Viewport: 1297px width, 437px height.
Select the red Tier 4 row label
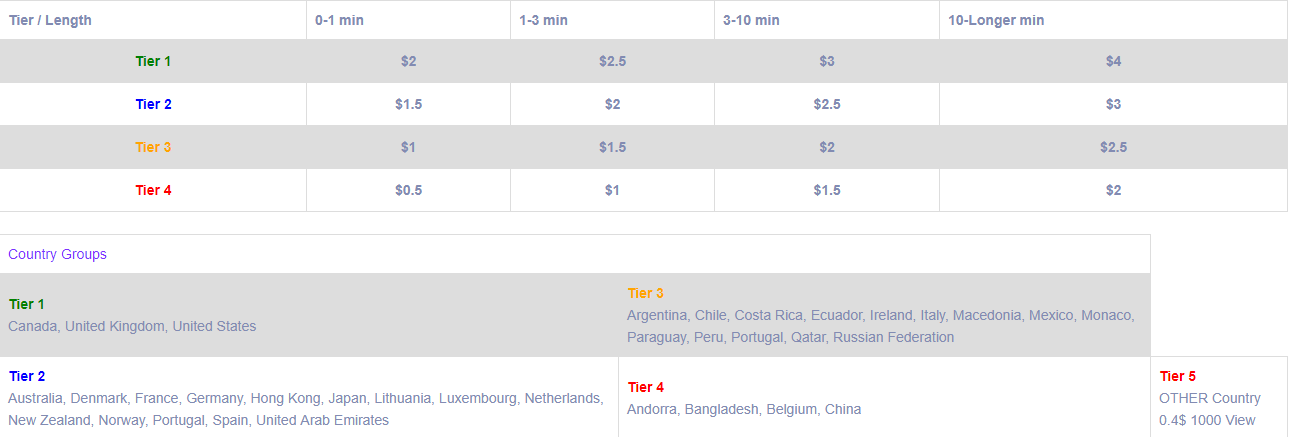(x=153, y=190)
